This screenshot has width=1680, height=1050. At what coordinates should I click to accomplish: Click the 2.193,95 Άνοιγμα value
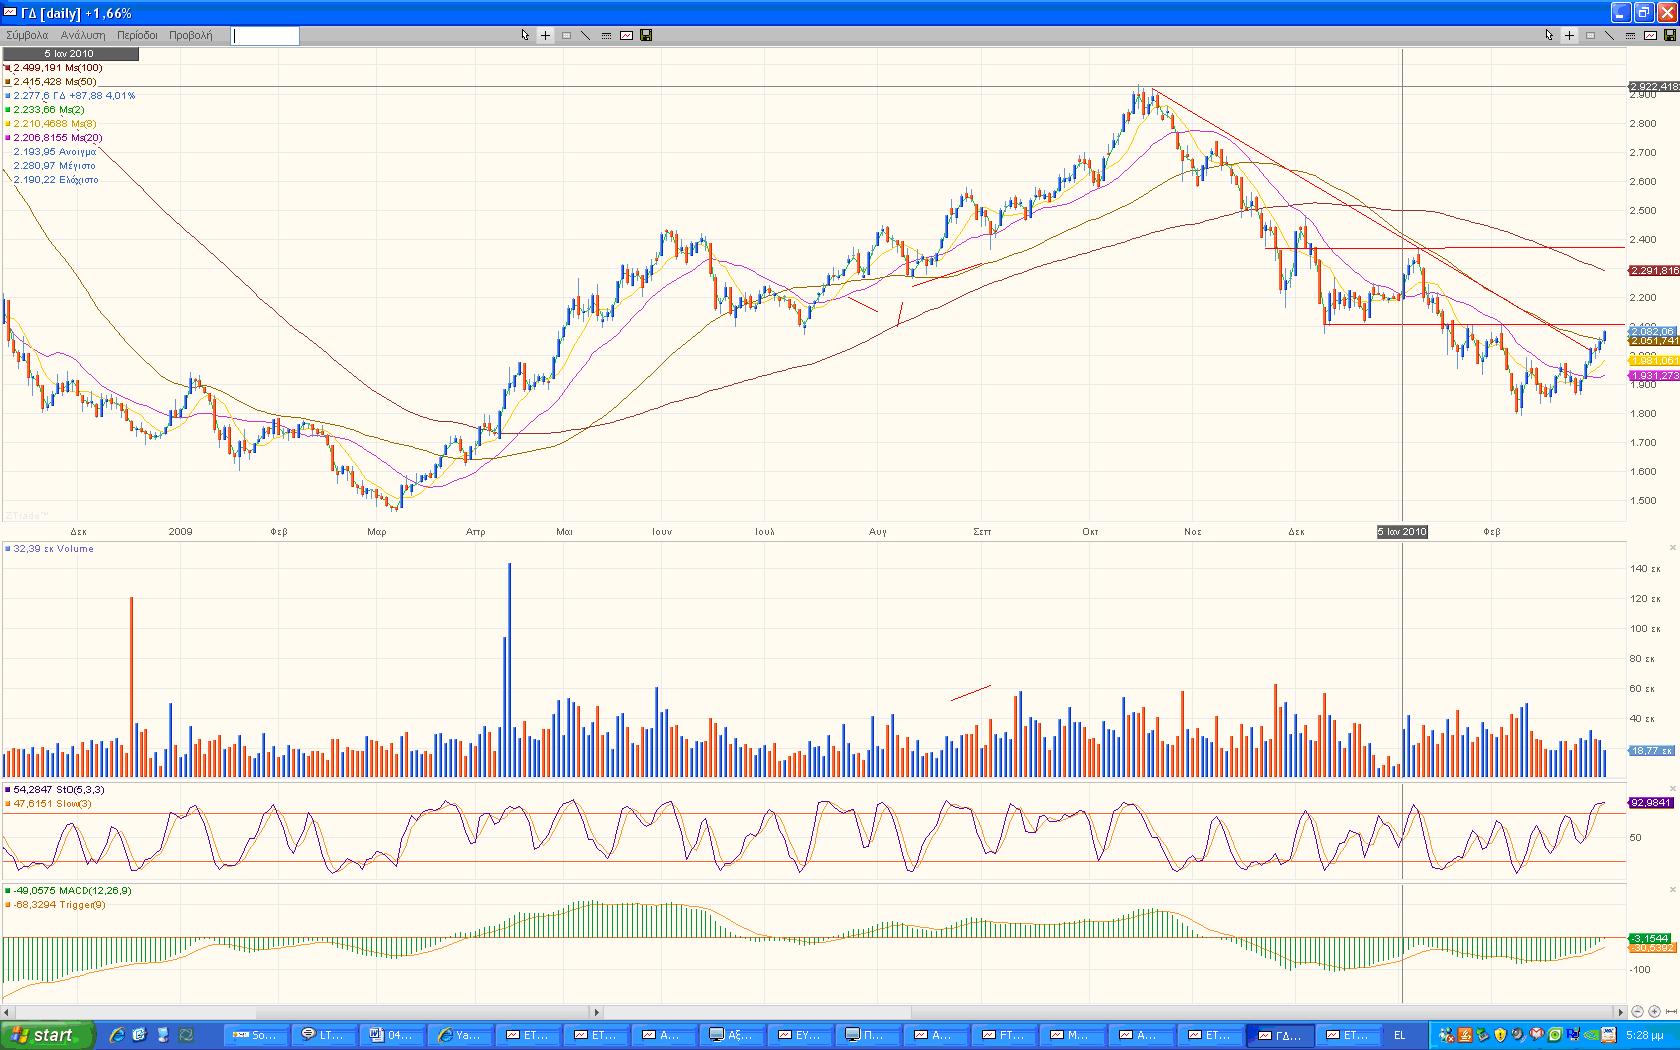pos(55,152)
